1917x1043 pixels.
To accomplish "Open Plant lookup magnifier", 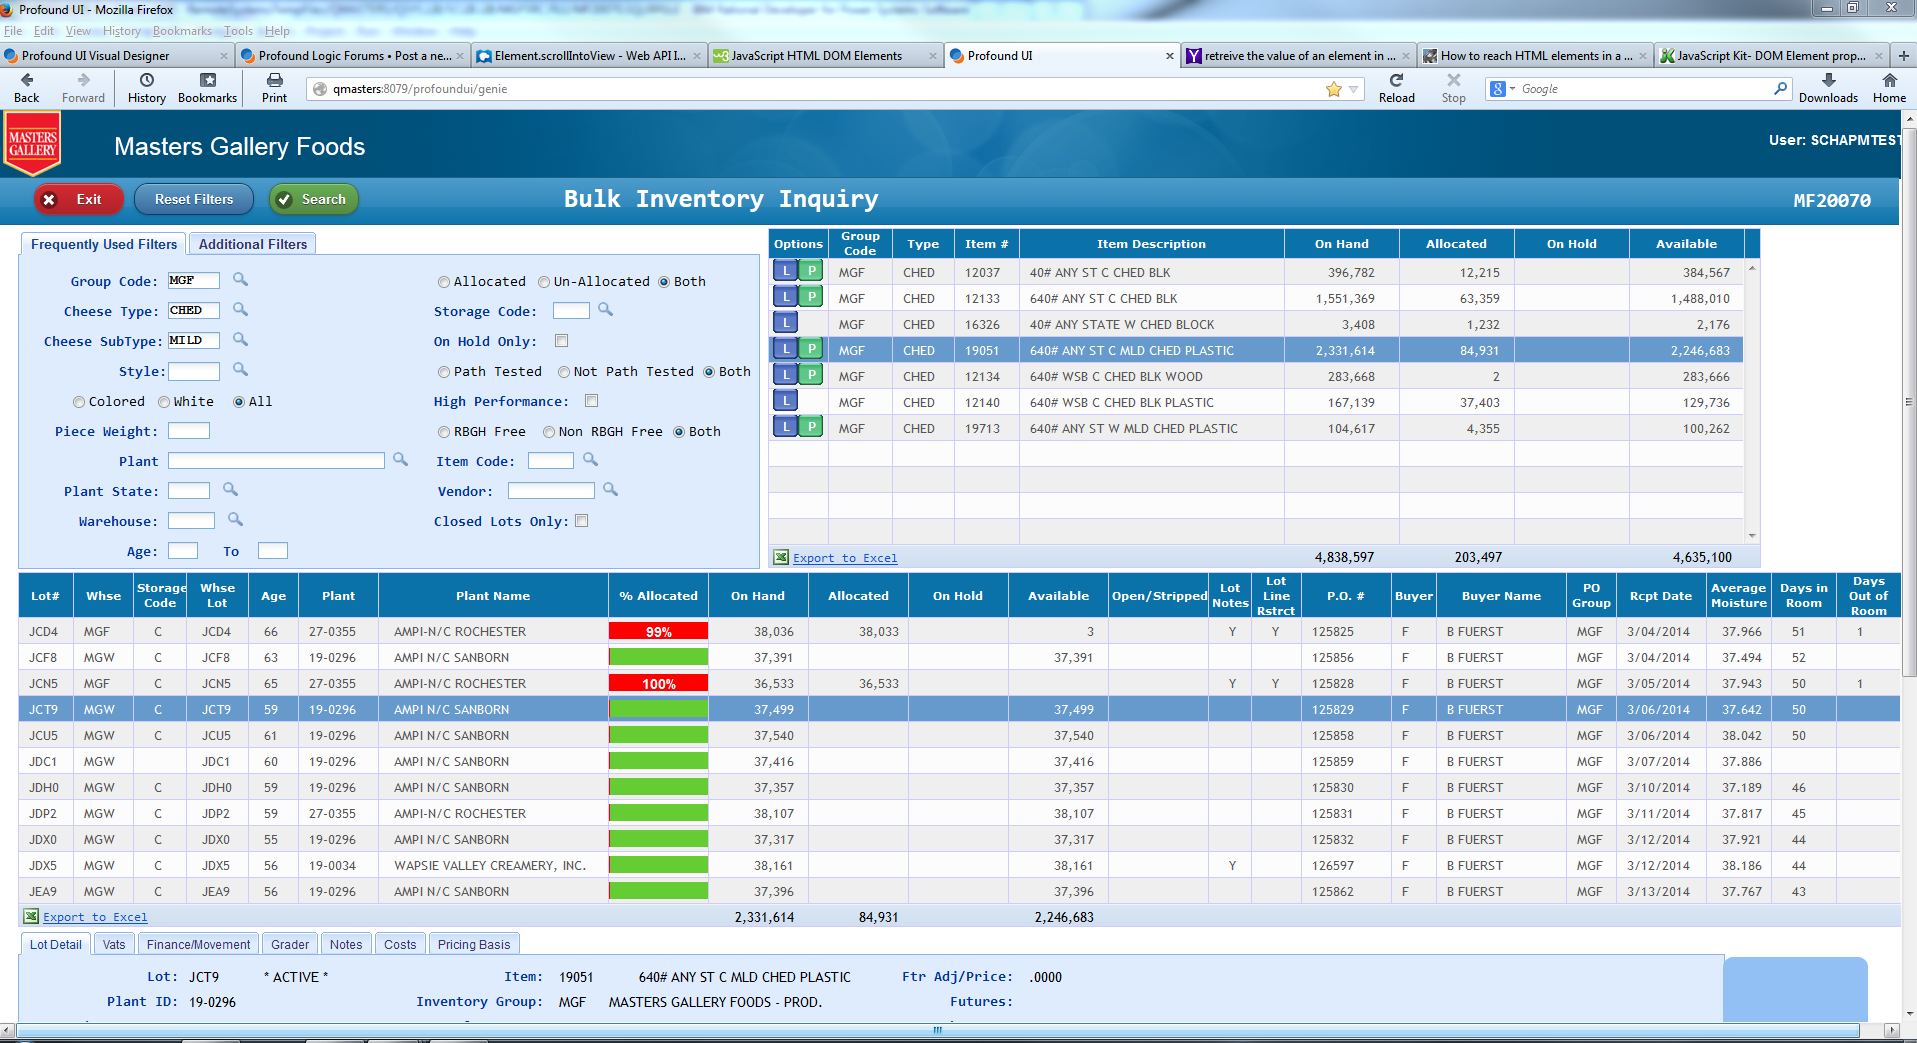I will tap(400, 460).
